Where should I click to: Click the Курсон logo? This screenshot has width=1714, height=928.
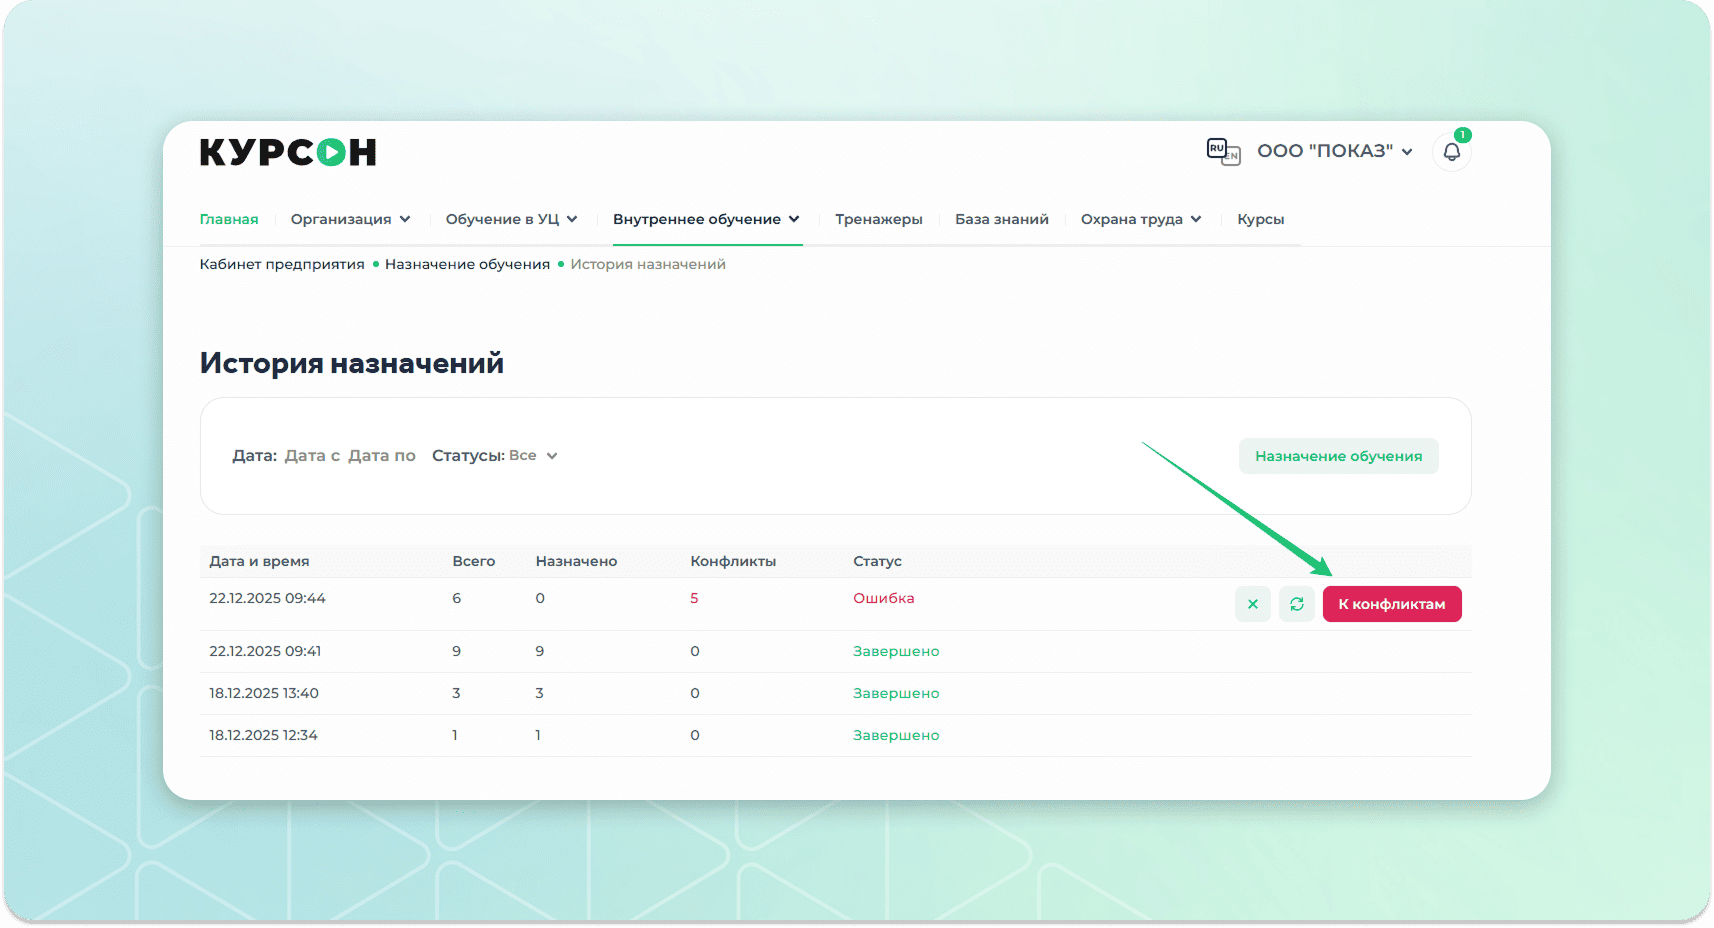pyautogui.click(x=288, y=152)
